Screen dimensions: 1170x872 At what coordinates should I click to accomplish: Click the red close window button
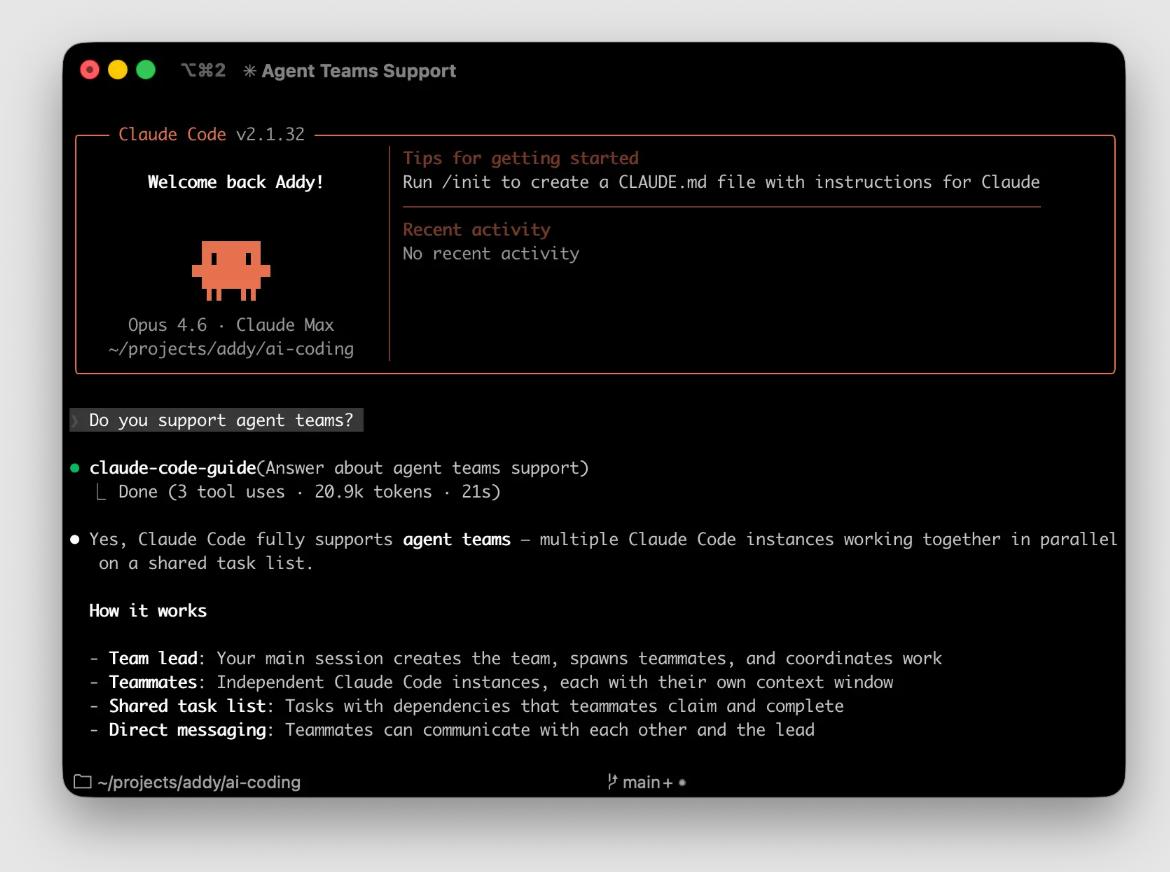(x=90, y=70)
